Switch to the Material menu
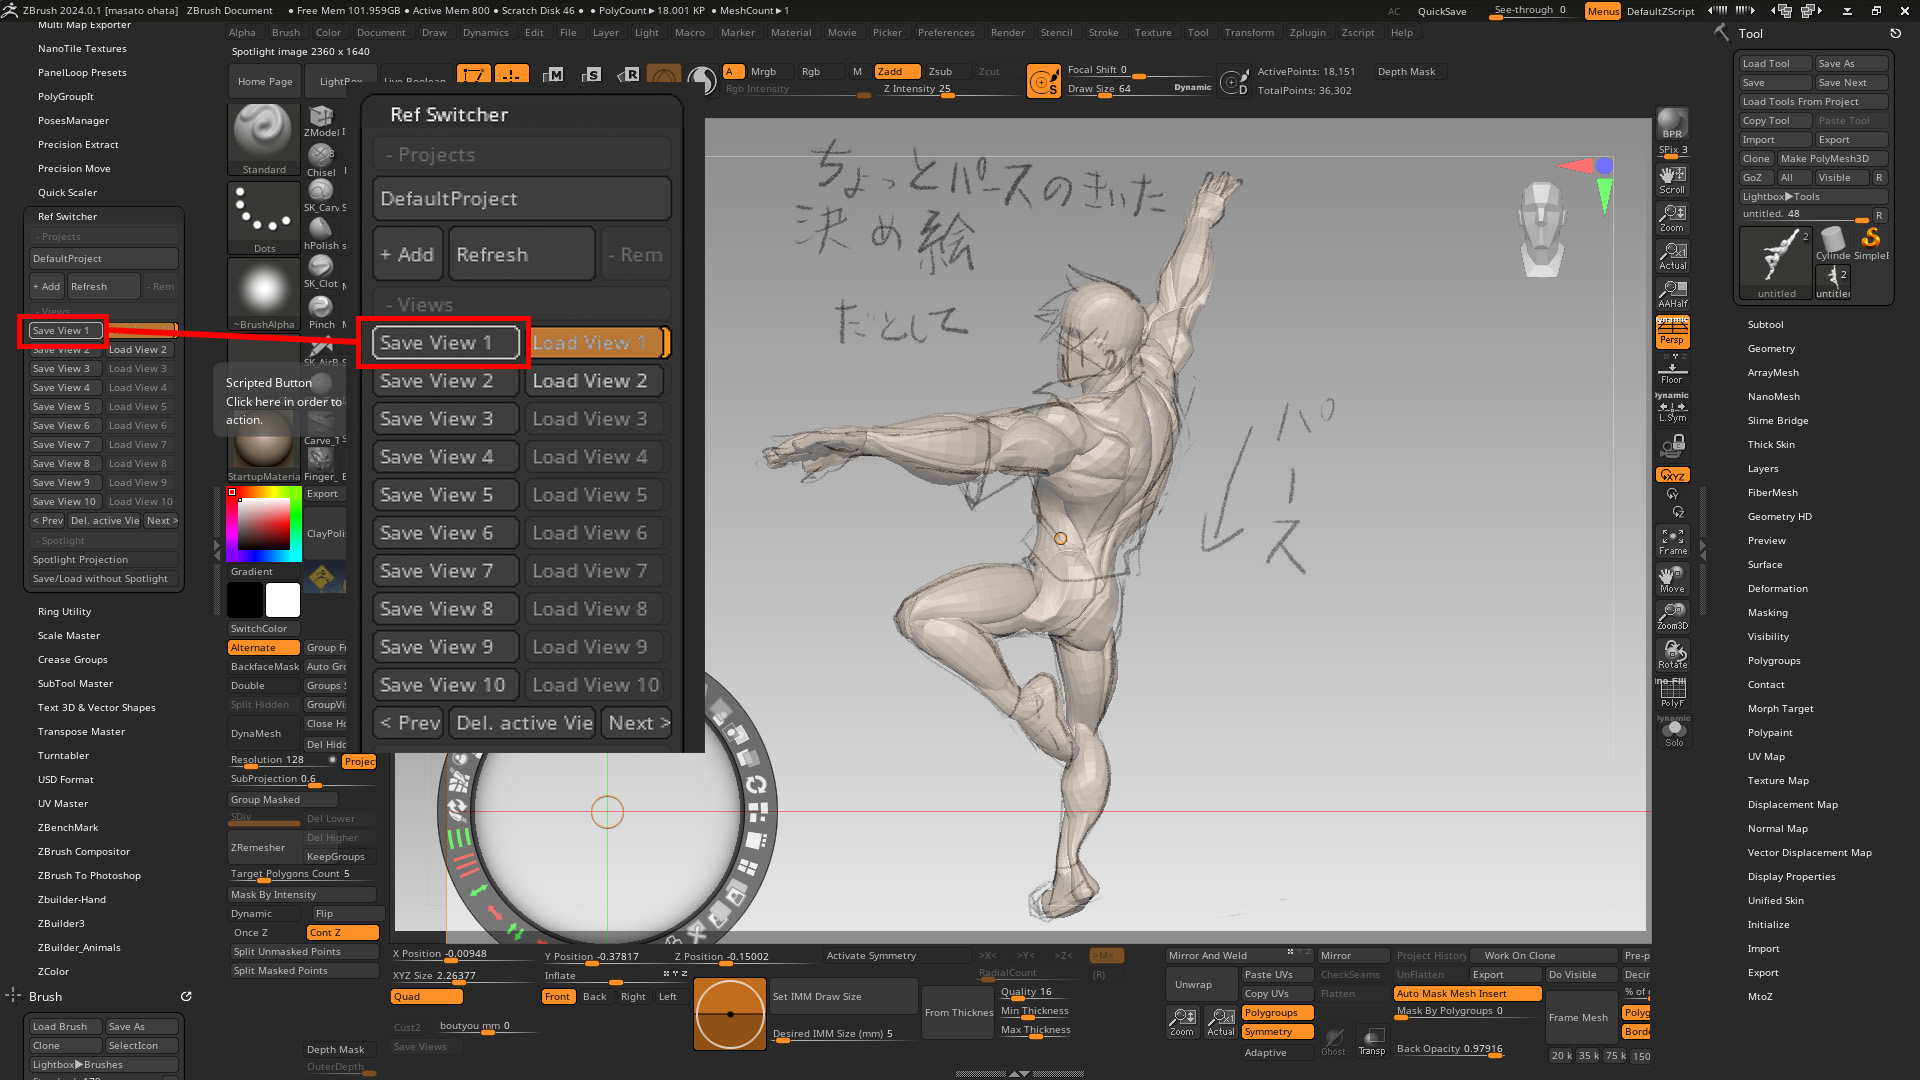Screen dimensions: 1920x1080 [x=791, y=32]
